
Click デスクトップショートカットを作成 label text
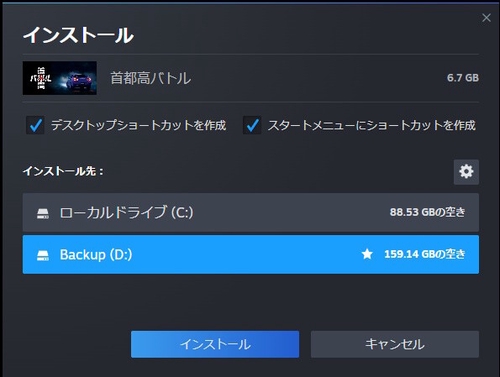coord(139,125)
